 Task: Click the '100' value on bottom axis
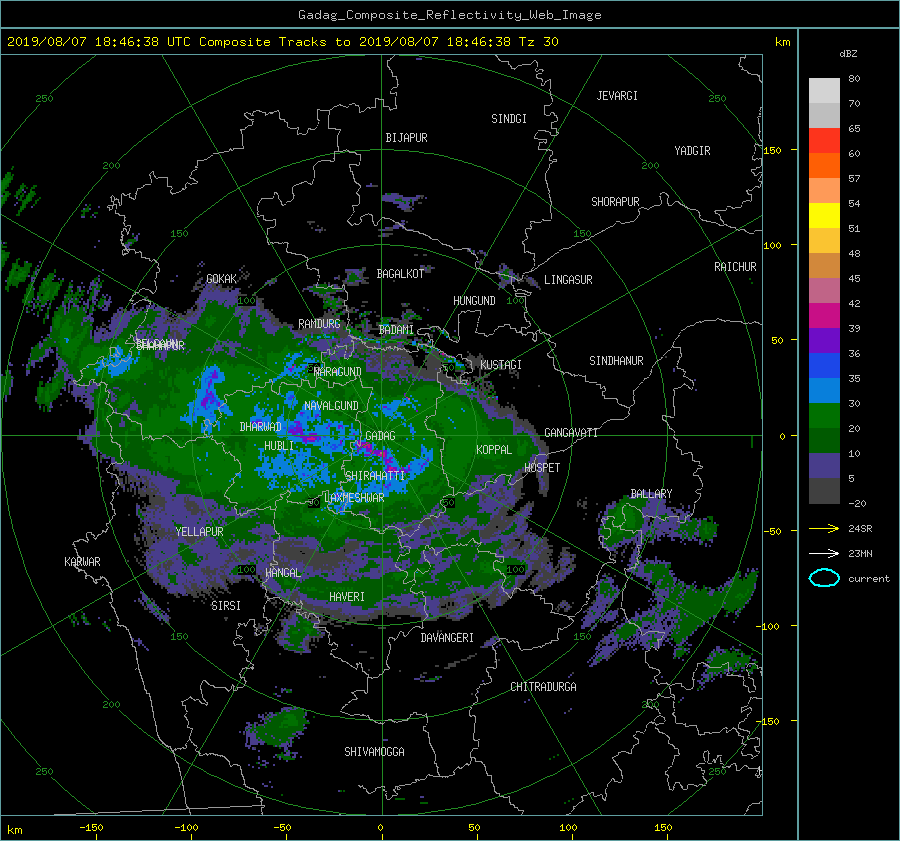click(x=568, y=828)
